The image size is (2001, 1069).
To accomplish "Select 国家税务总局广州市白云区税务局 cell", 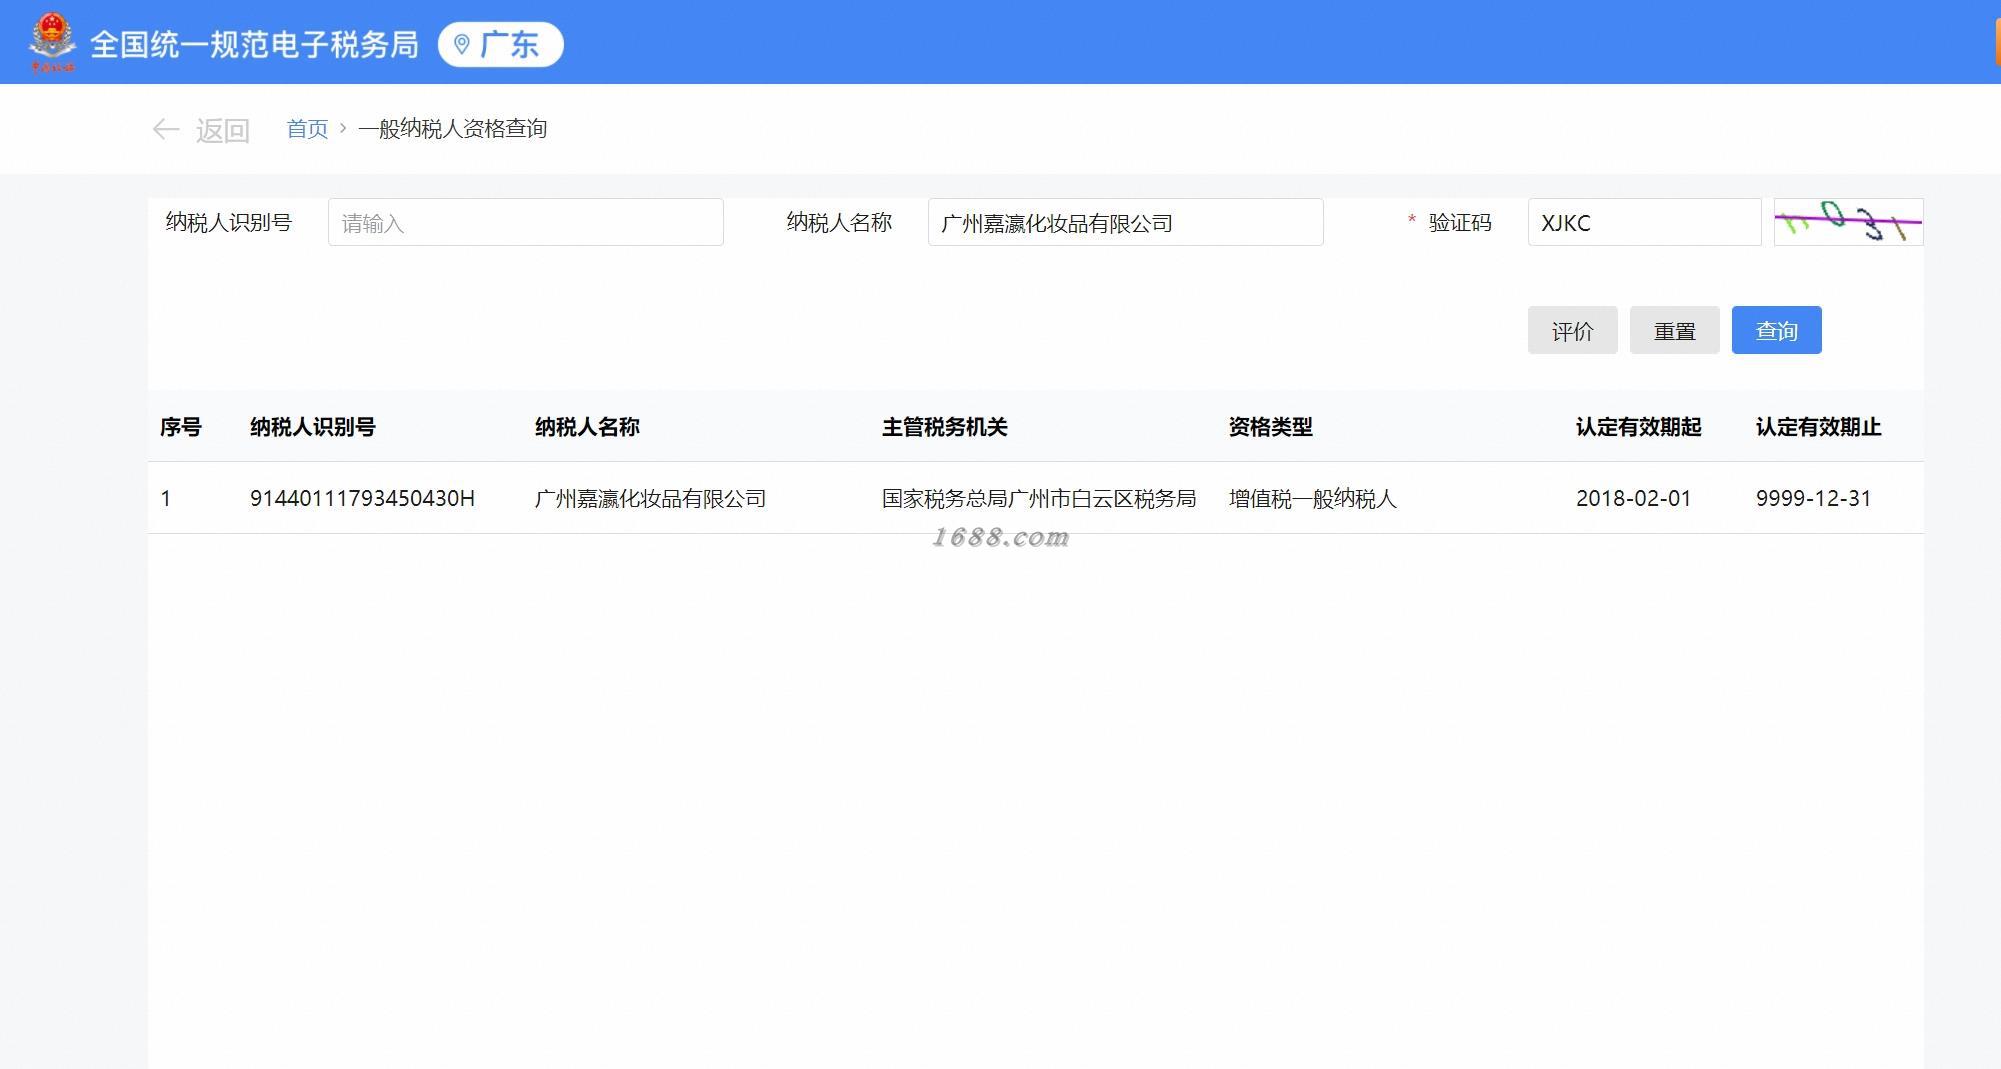I will pos(1039,498).
